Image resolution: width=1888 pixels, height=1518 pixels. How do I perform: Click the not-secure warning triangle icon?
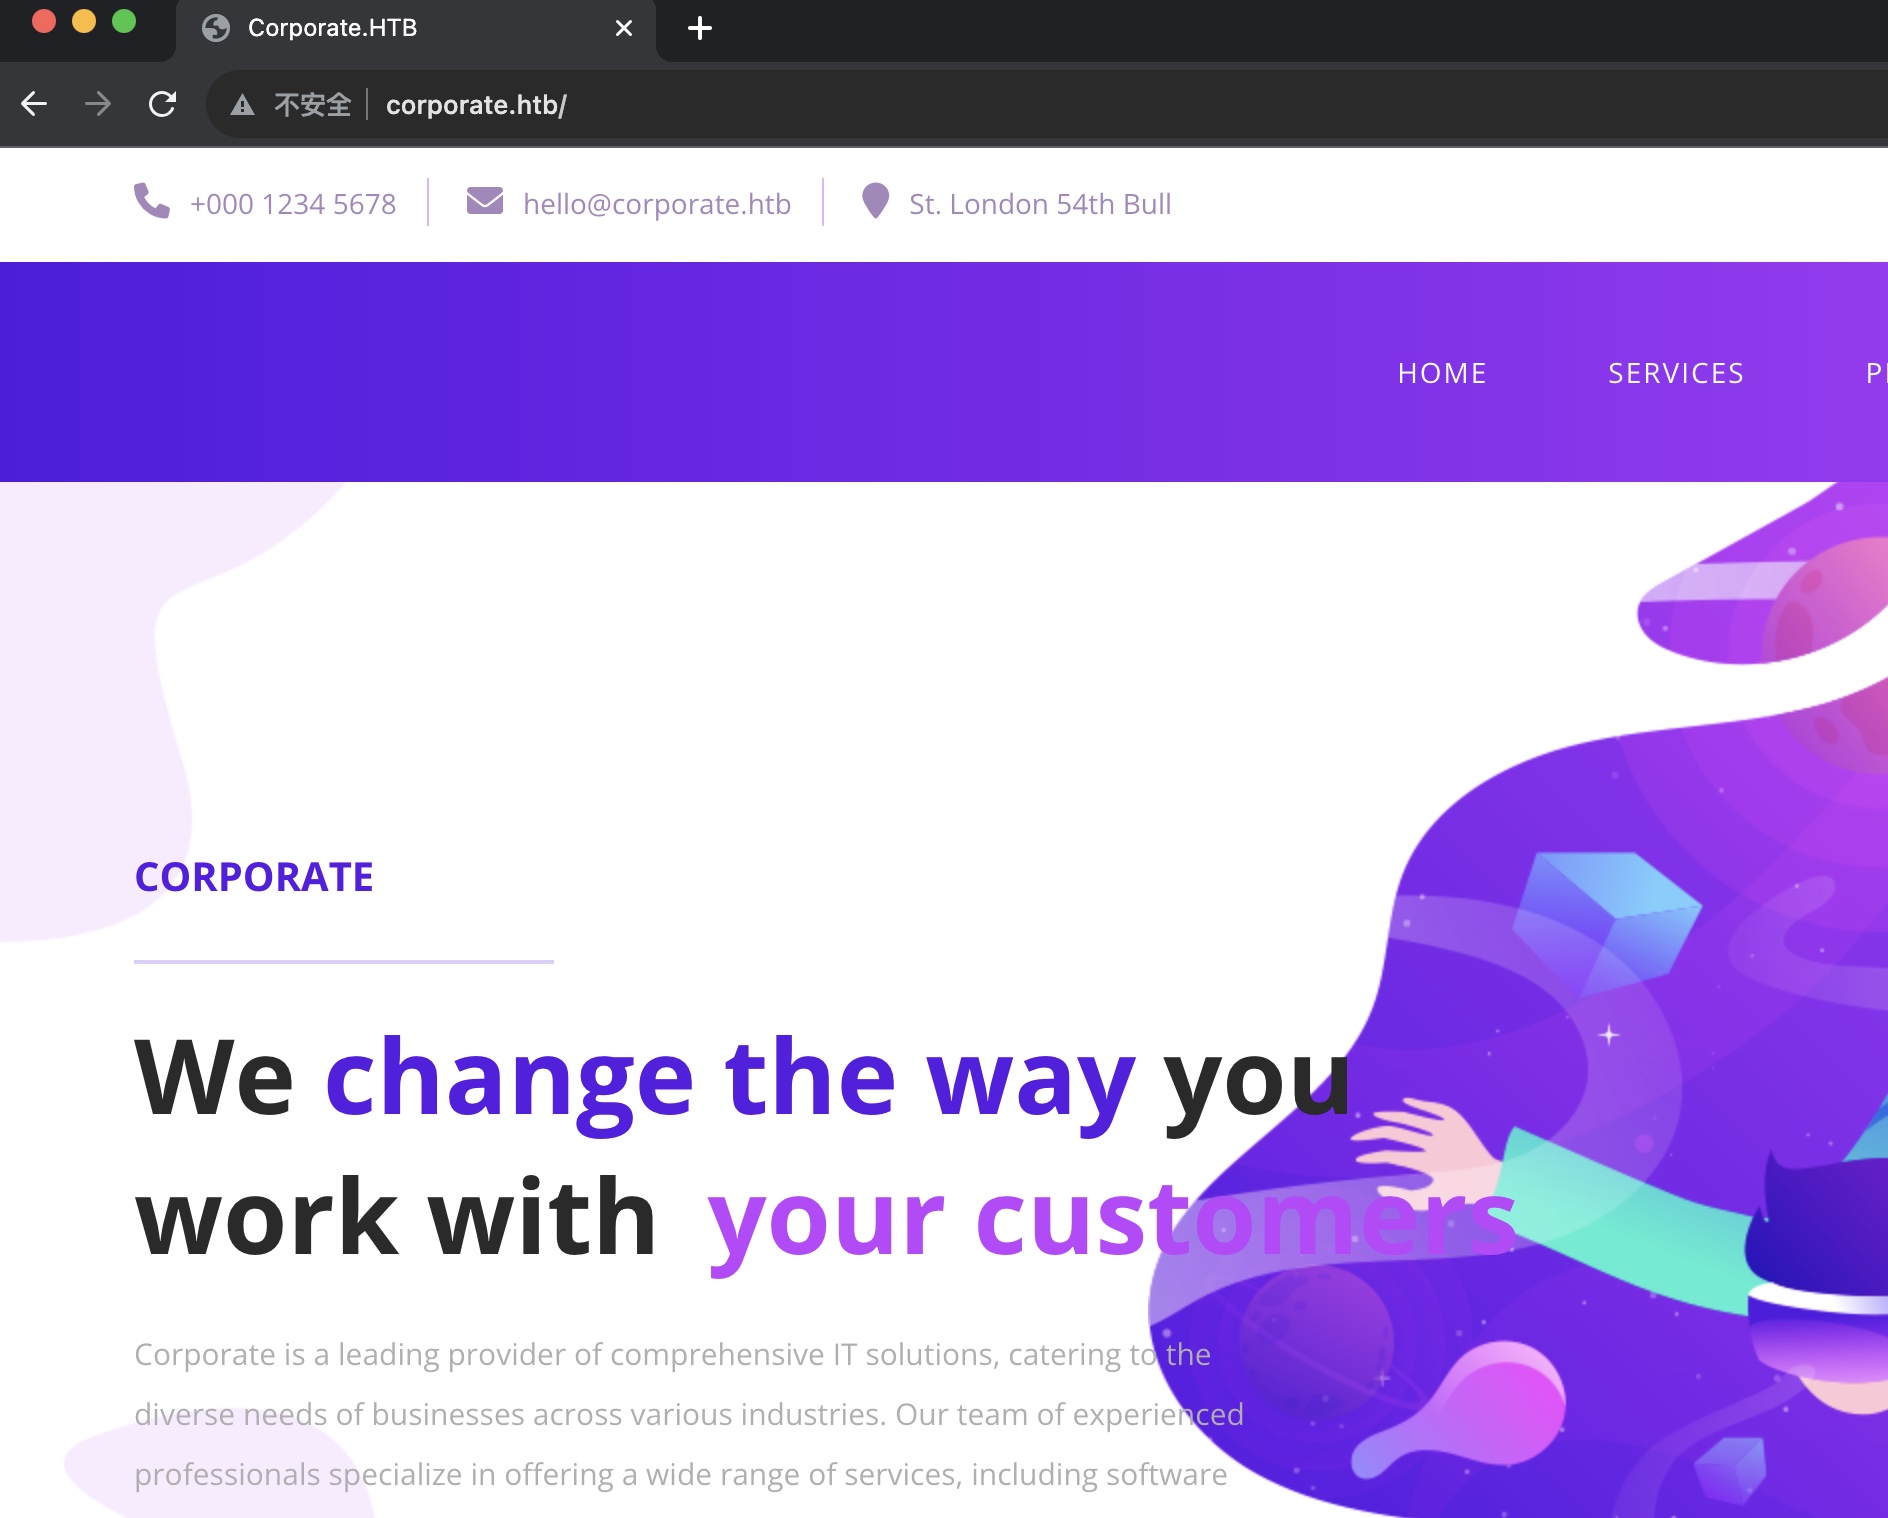pos(242,105)
